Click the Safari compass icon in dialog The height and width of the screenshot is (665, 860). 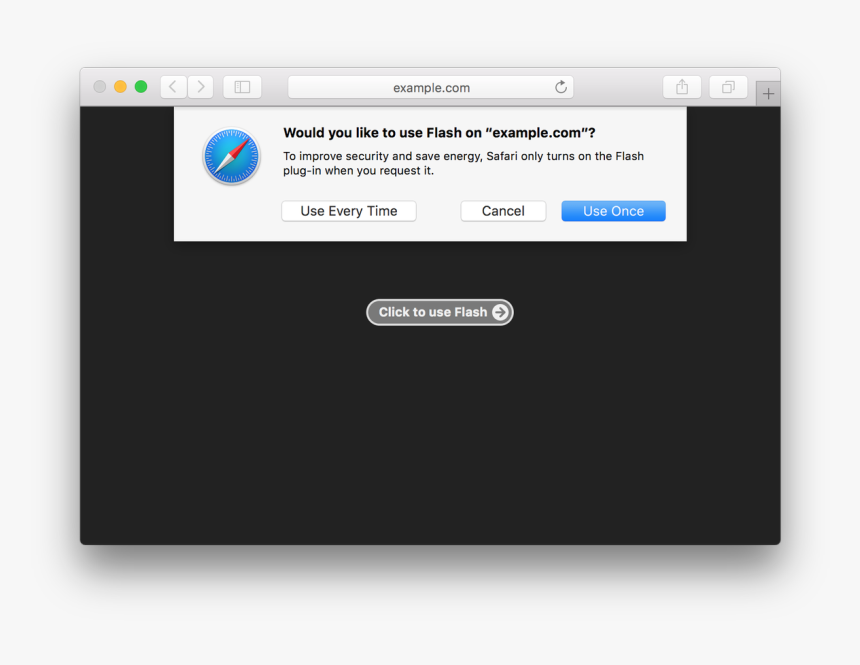tap(231, 156)
